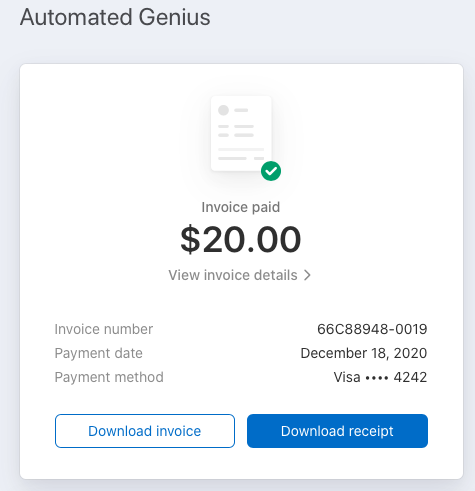Select the Automated Genius heading
Screen dimensions: 475x491
pos(115,17)
